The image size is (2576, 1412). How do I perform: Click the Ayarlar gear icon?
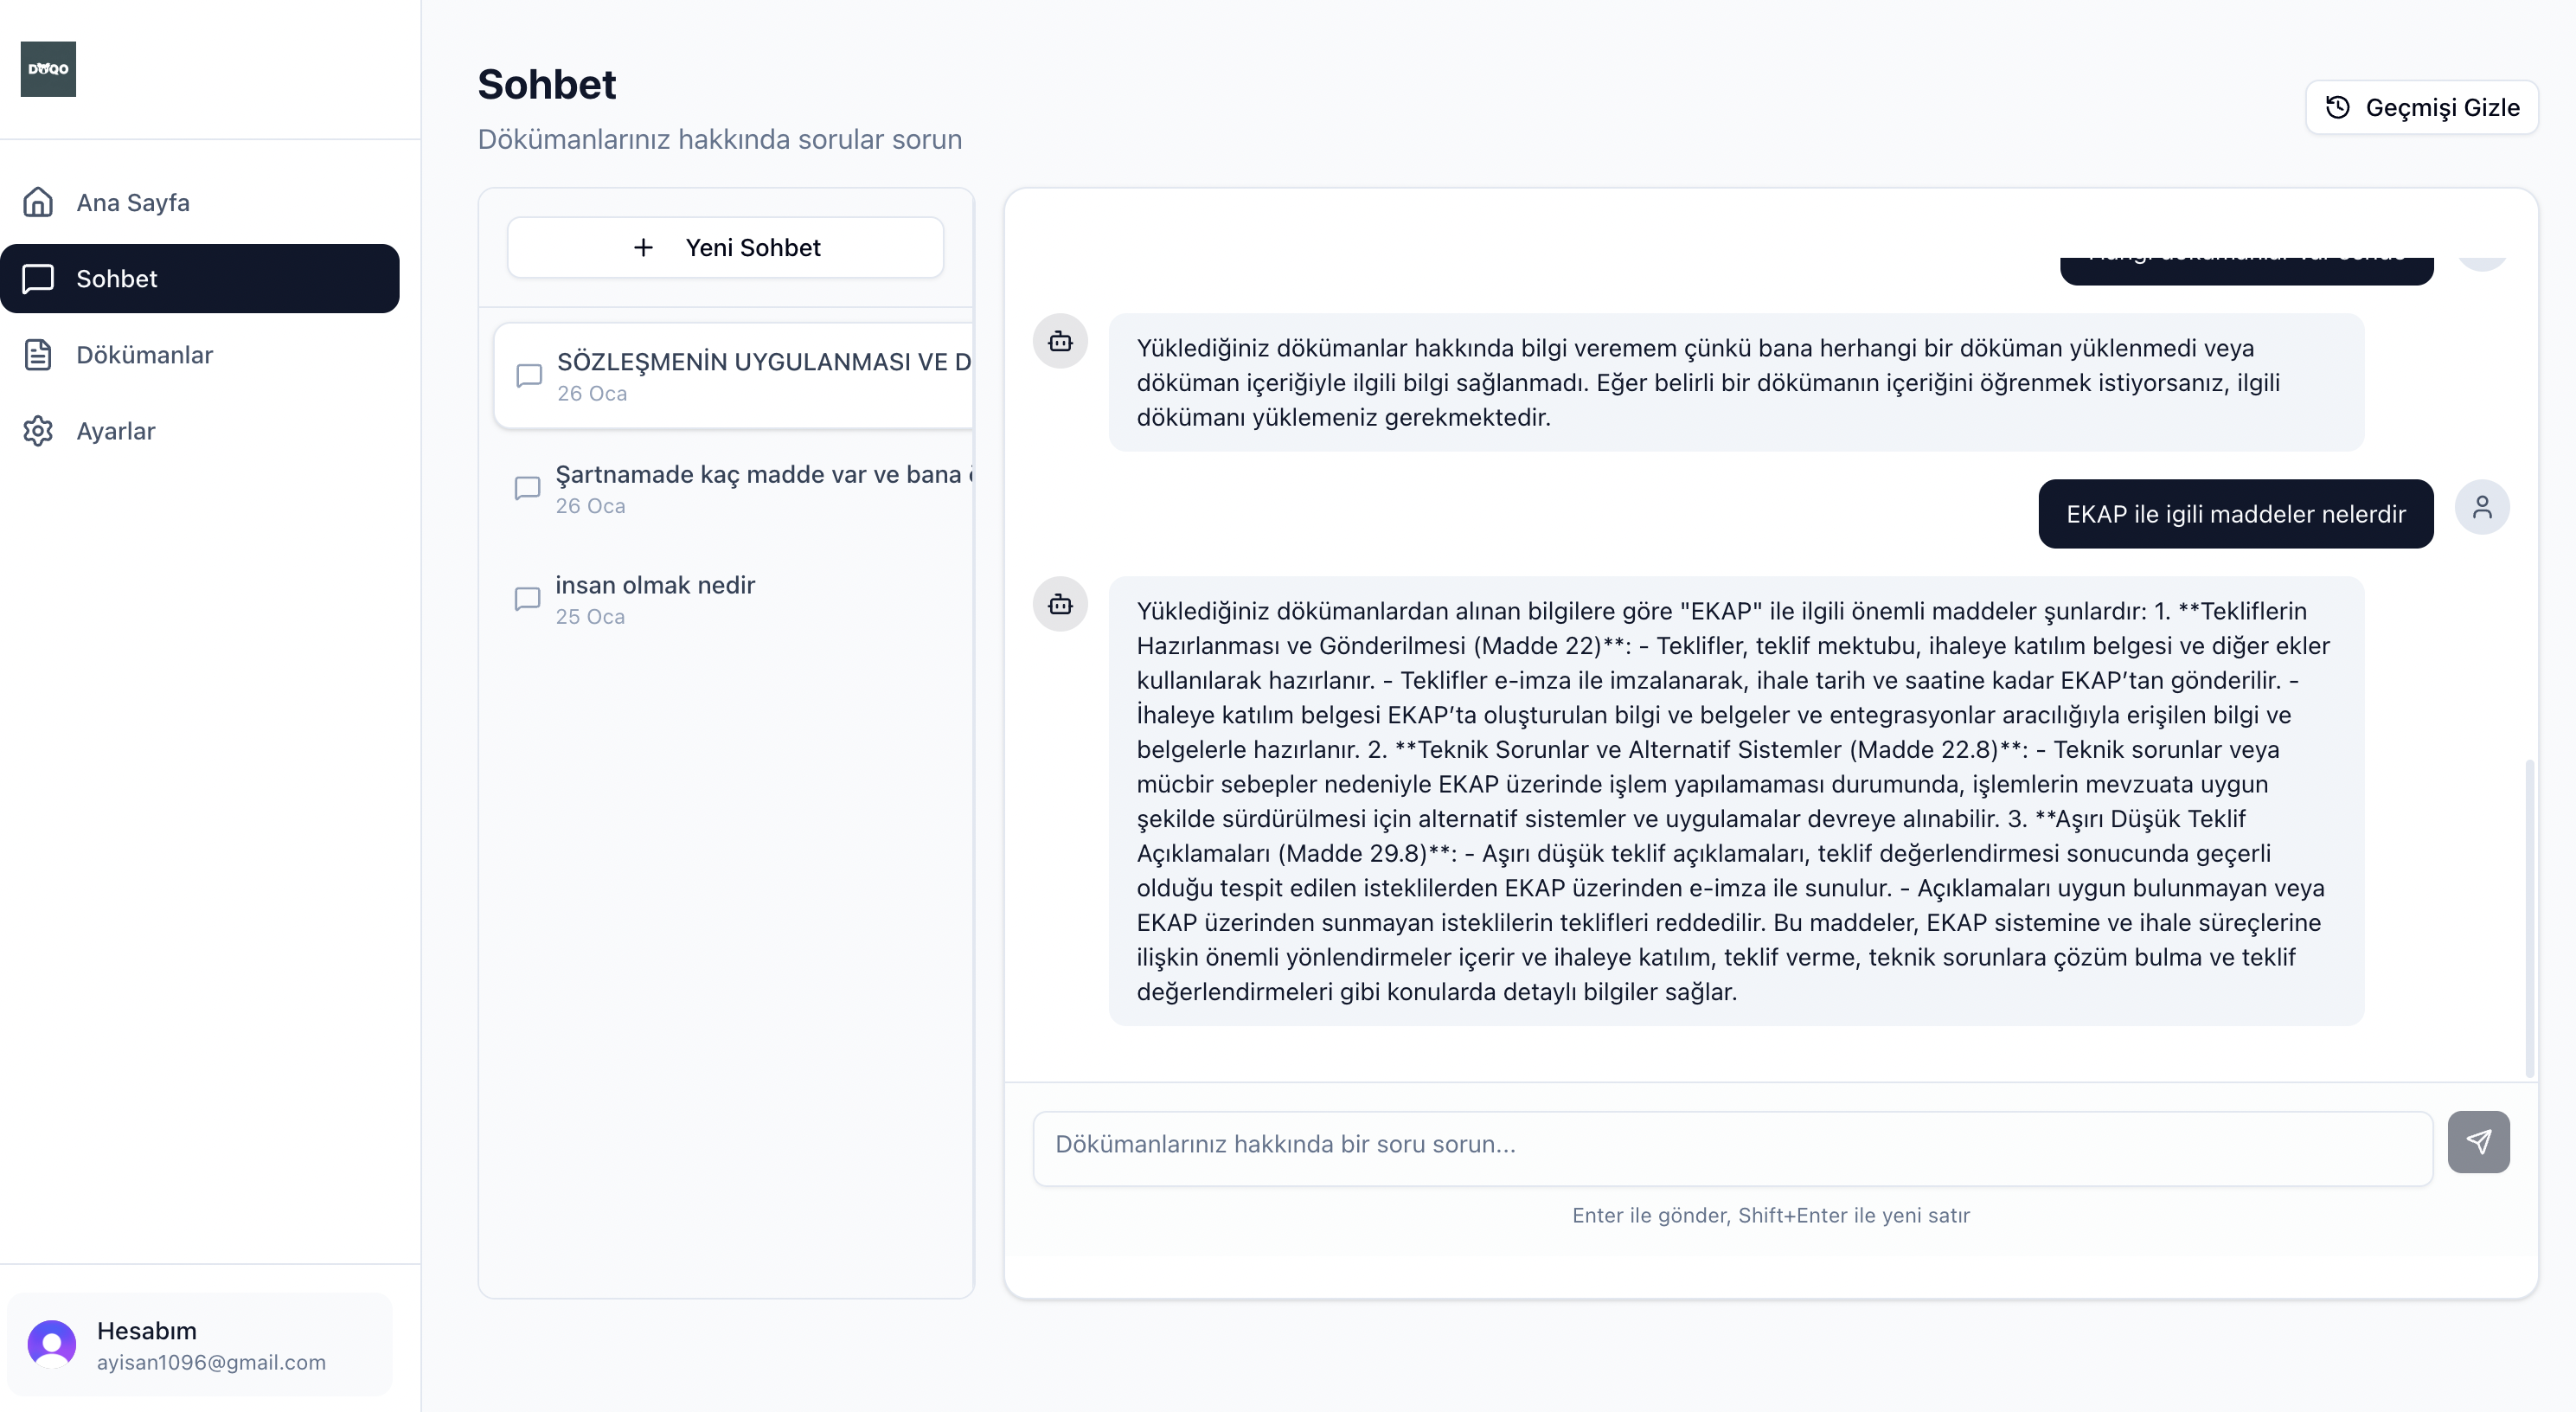click(x=38, y=431)
